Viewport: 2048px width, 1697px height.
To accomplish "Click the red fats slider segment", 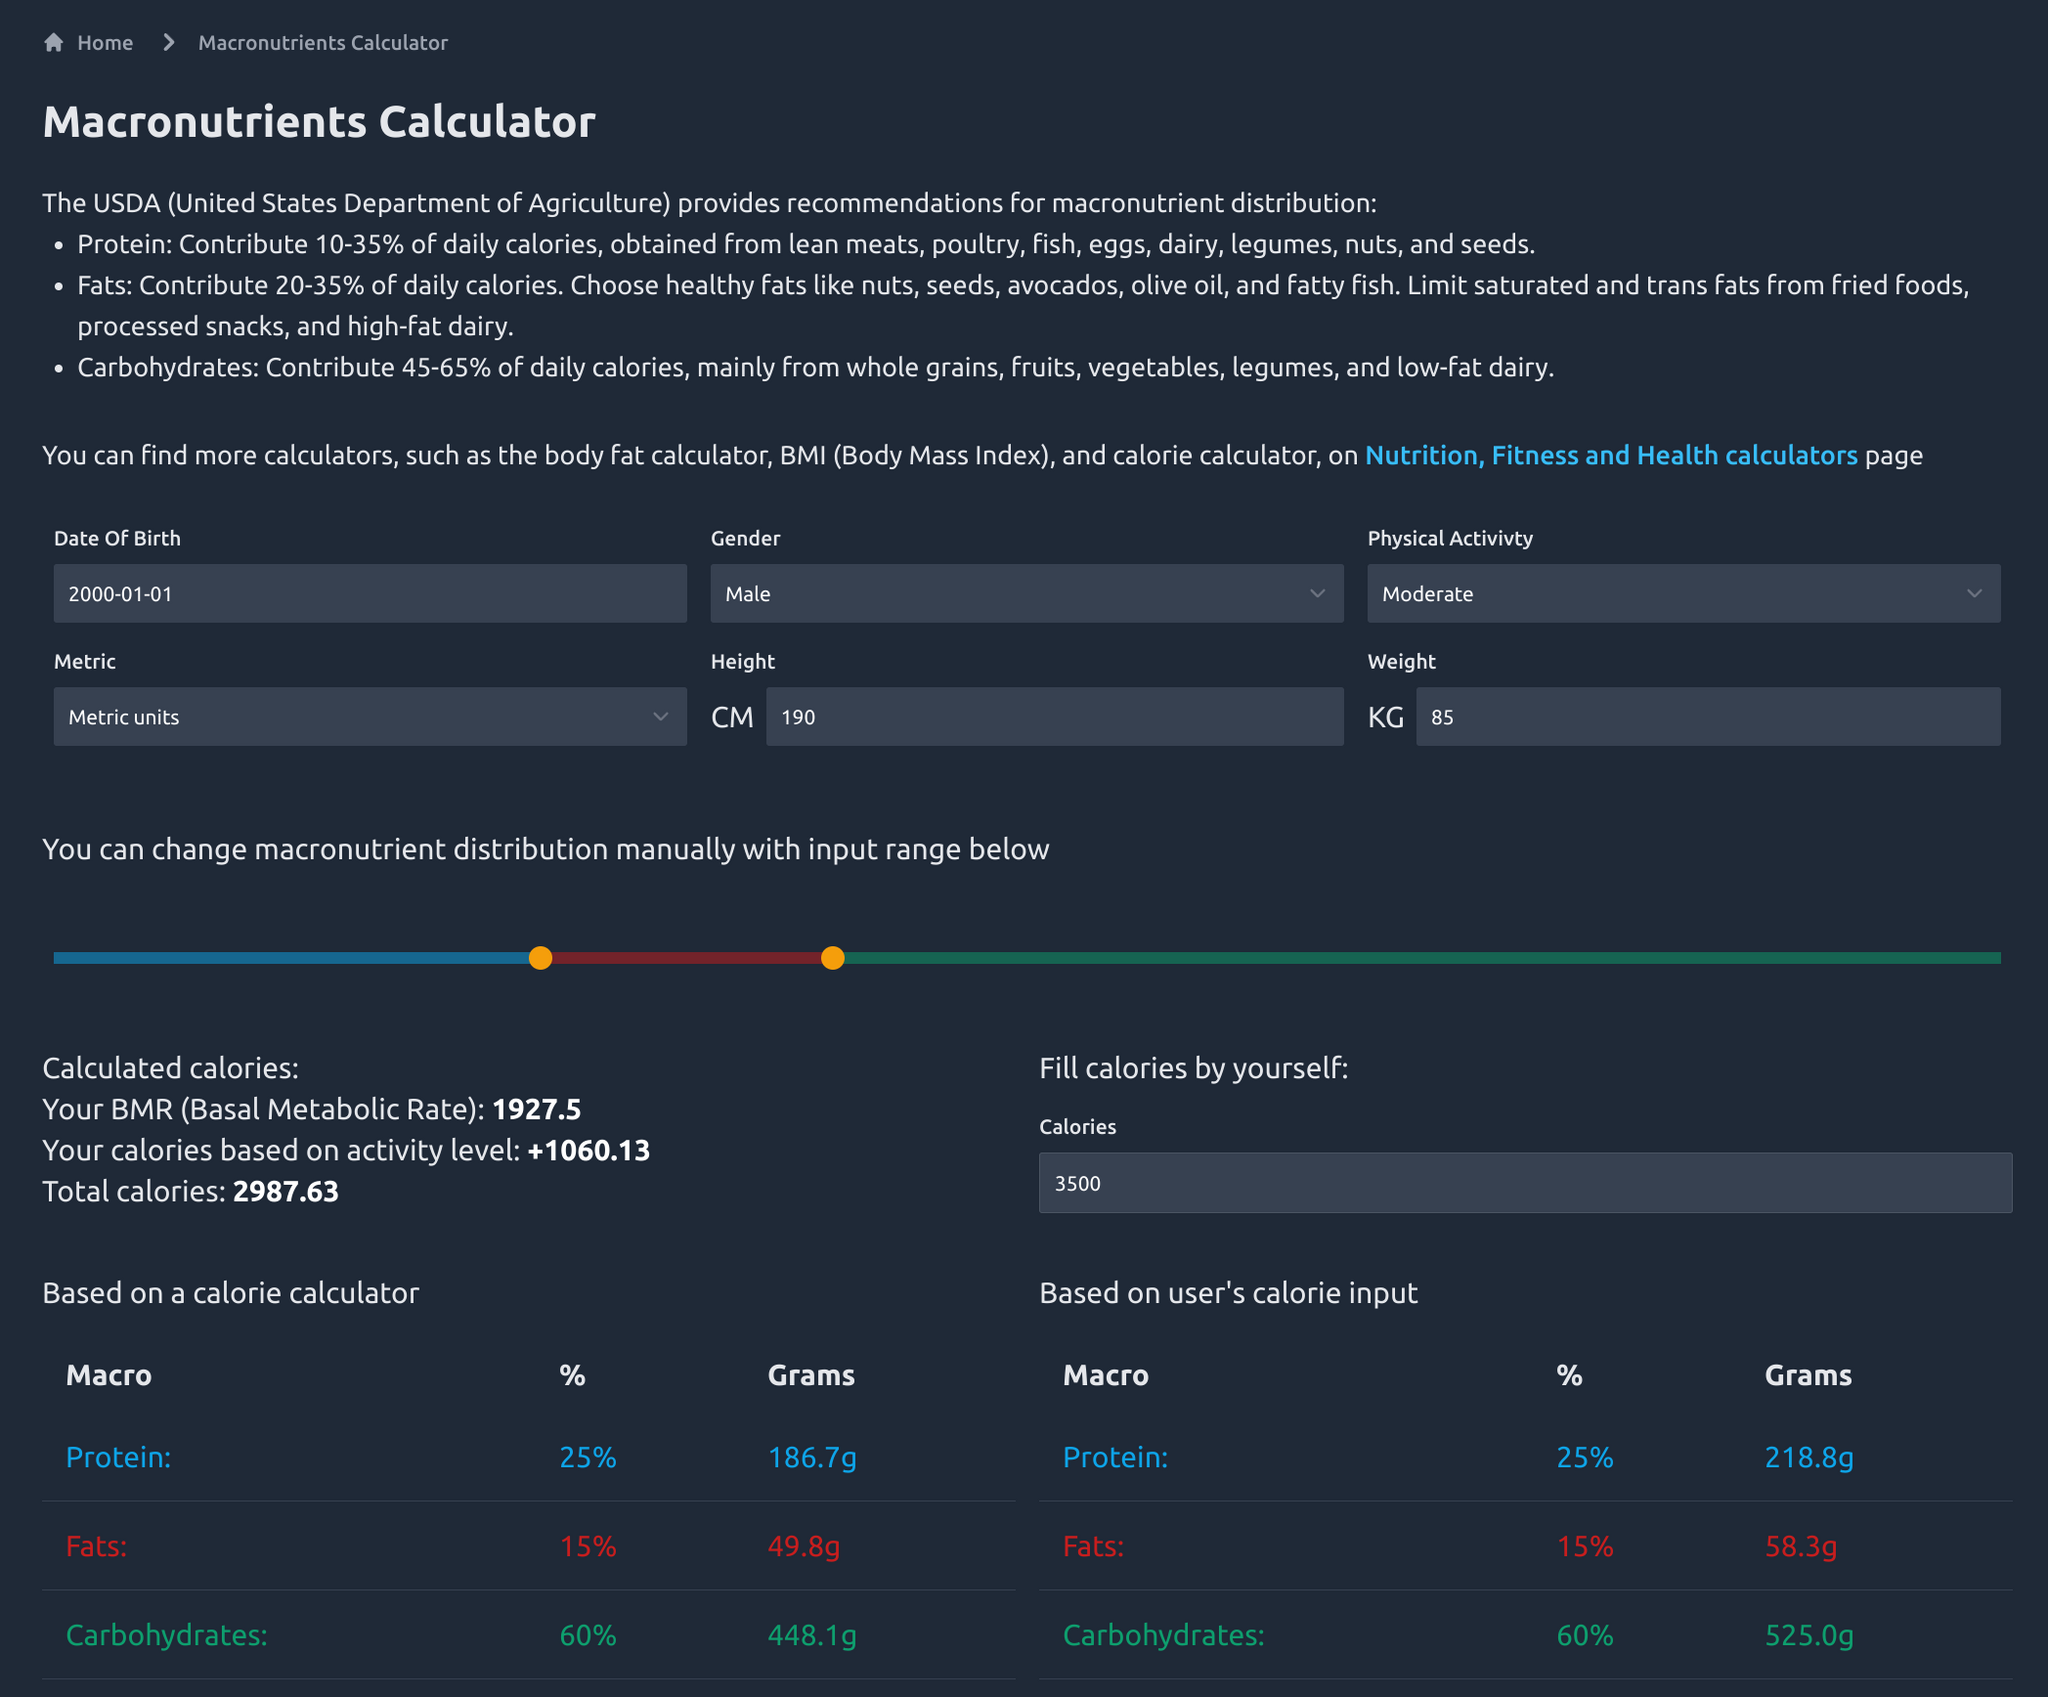I will [686, 958].
